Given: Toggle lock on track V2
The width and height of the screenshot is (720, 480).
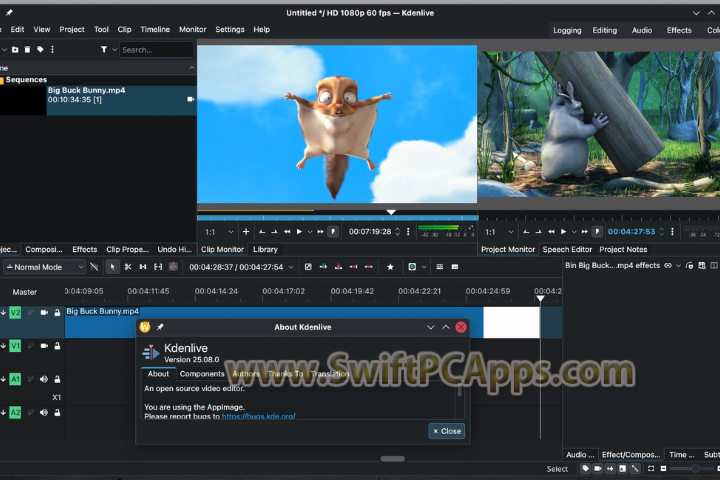Looking at the screenshot, I should point(57,313).
